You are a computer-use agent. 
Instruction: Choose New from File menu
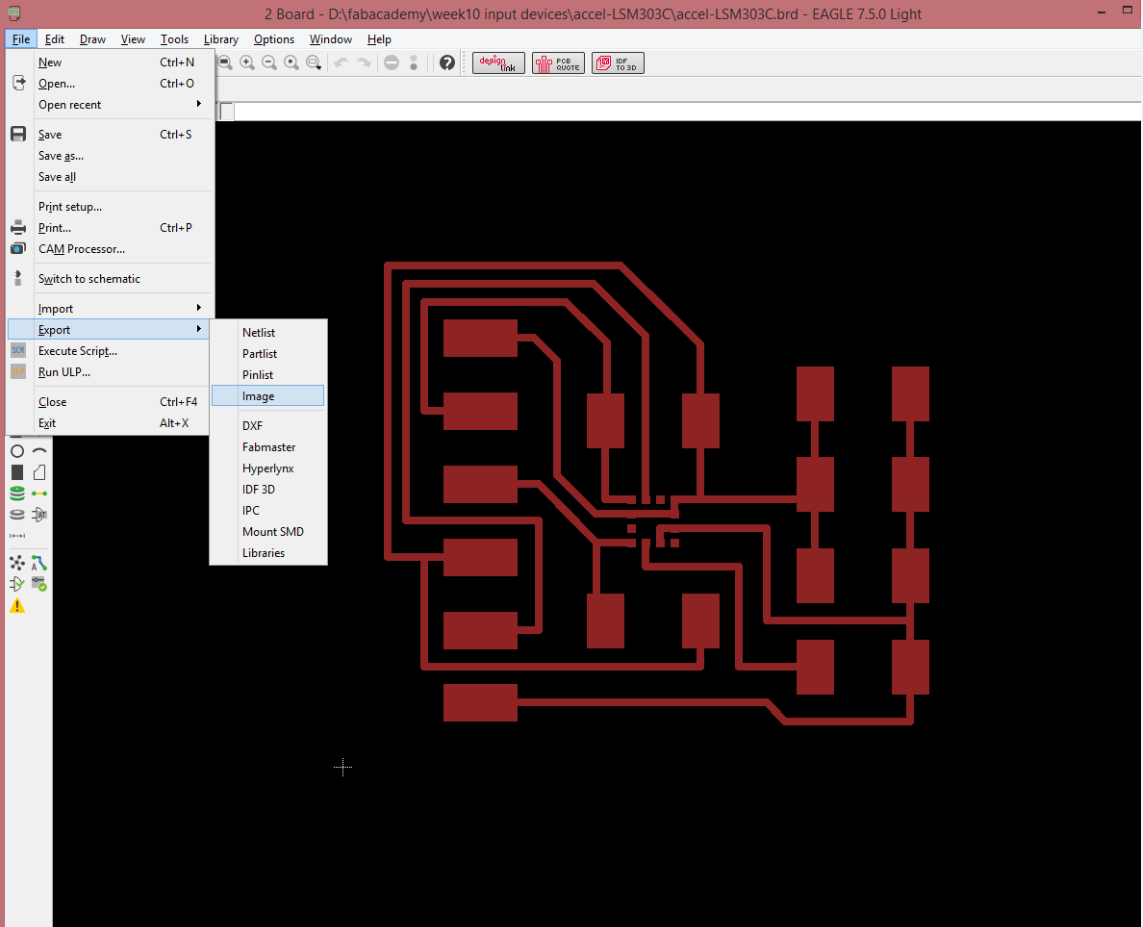click(x=111, y=63)
